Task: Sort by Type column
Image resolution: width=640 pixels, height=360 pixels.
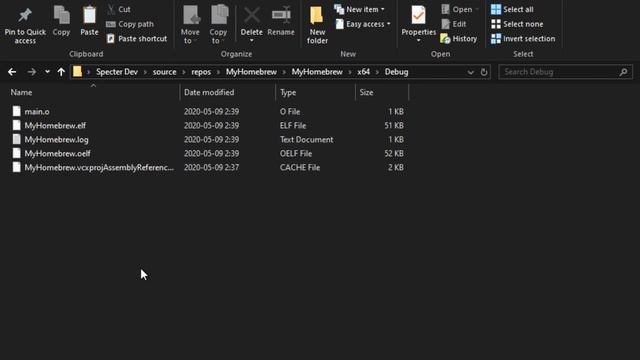Action: [x=288, y=92]
